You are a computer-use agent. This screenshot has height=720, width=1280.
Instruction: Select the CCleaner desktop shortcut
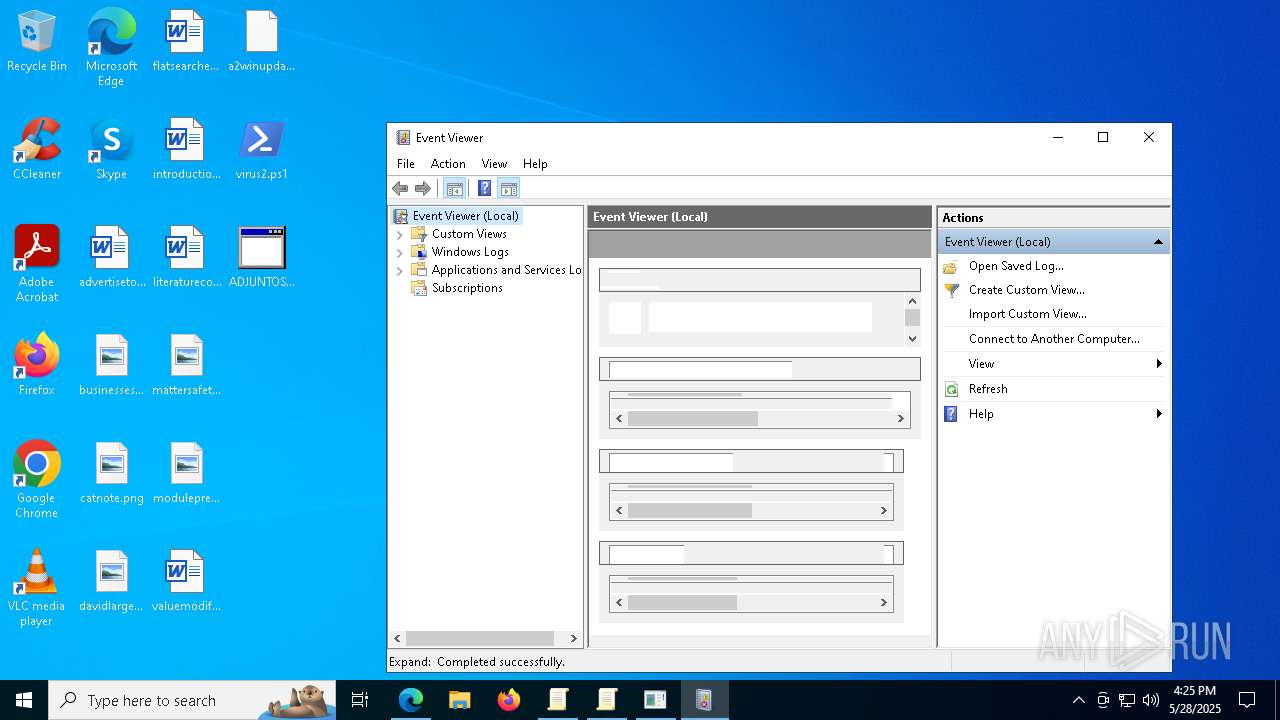point(37,149)
